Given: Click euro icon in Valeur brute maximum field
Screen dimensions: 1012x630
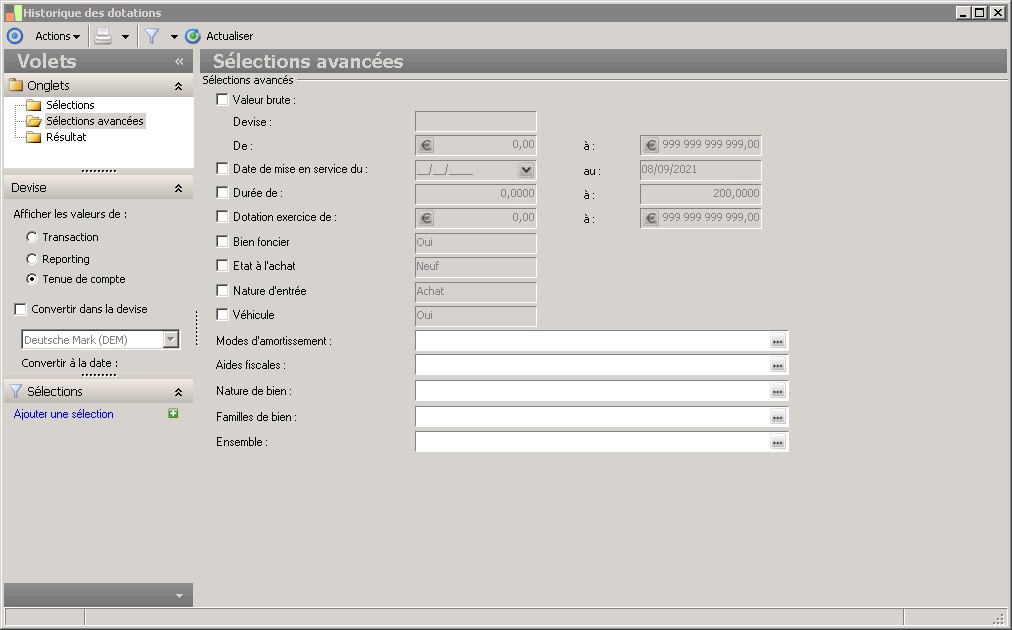Looking at the screenshot, I should coord(651,145).
